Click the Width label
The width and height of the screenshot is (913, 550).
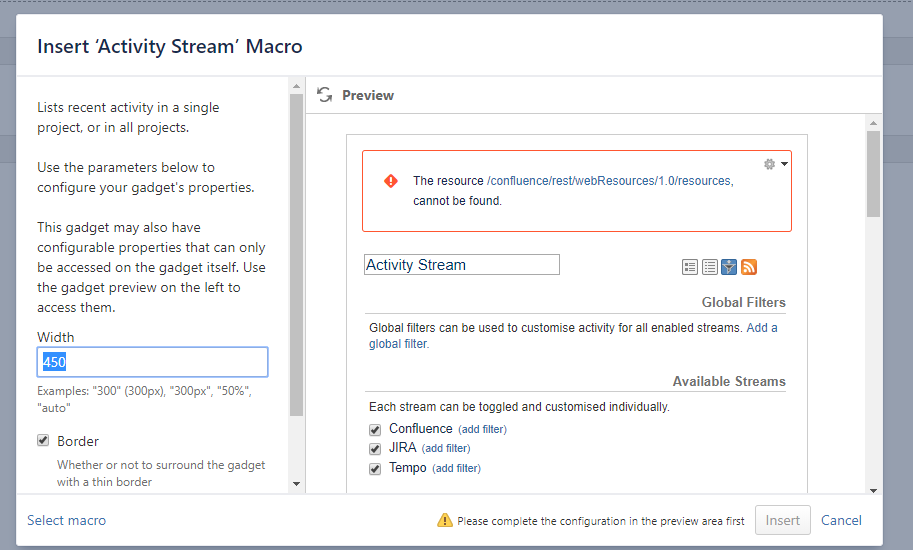click(55, 337)
